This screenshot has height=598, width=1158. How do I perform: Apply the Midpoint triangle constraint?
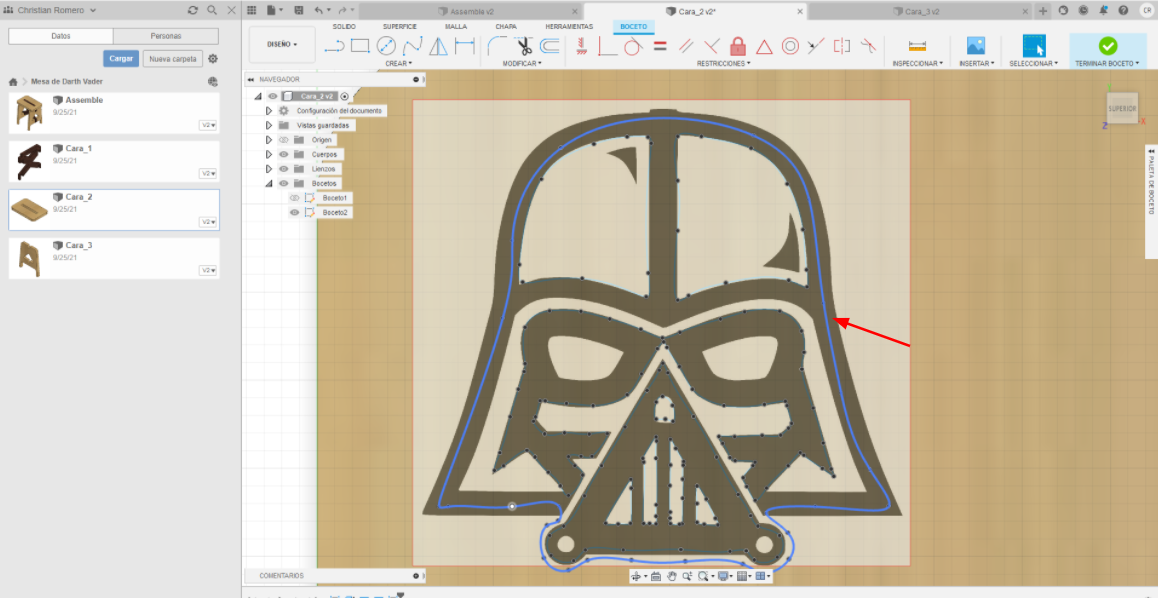pos(764,47)
